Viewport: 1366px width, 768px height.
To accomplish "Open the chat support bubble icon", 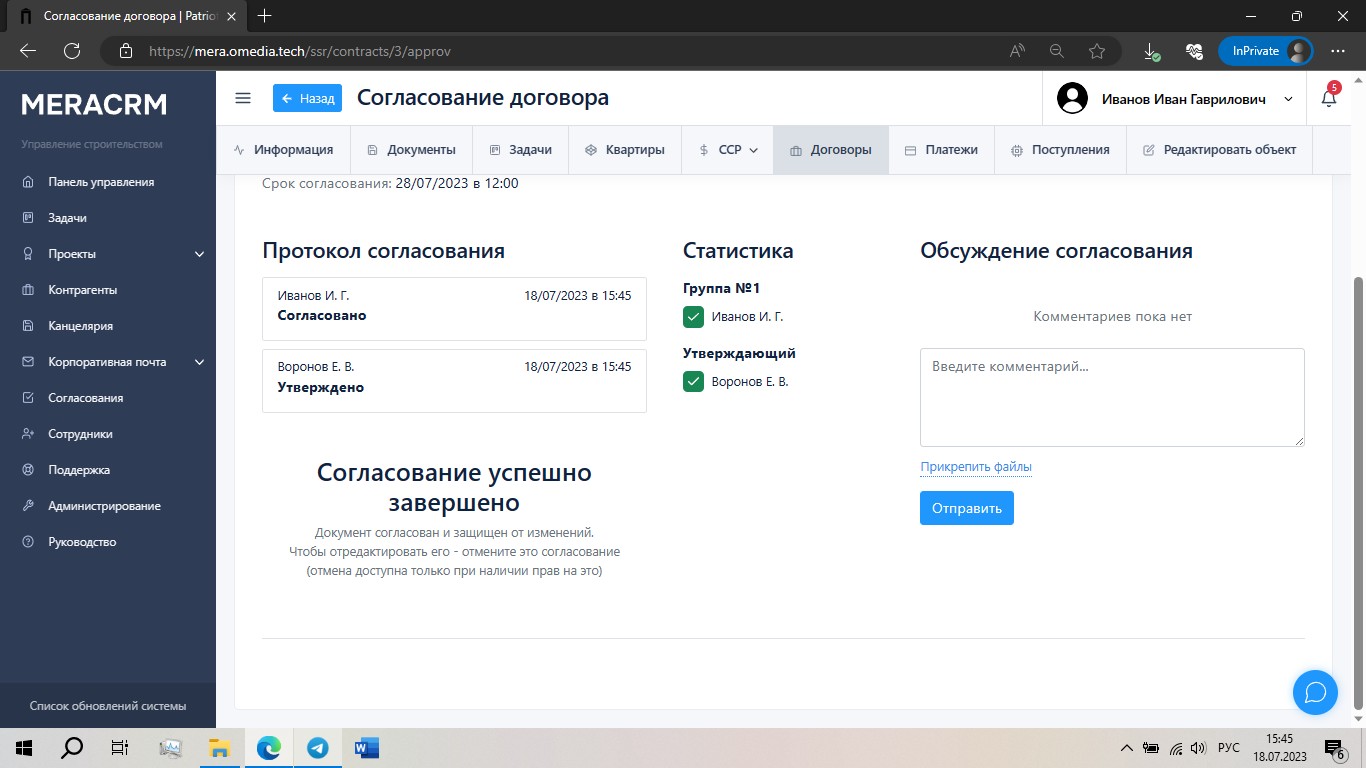I will pyautogui.click(x=1315, y=692).
